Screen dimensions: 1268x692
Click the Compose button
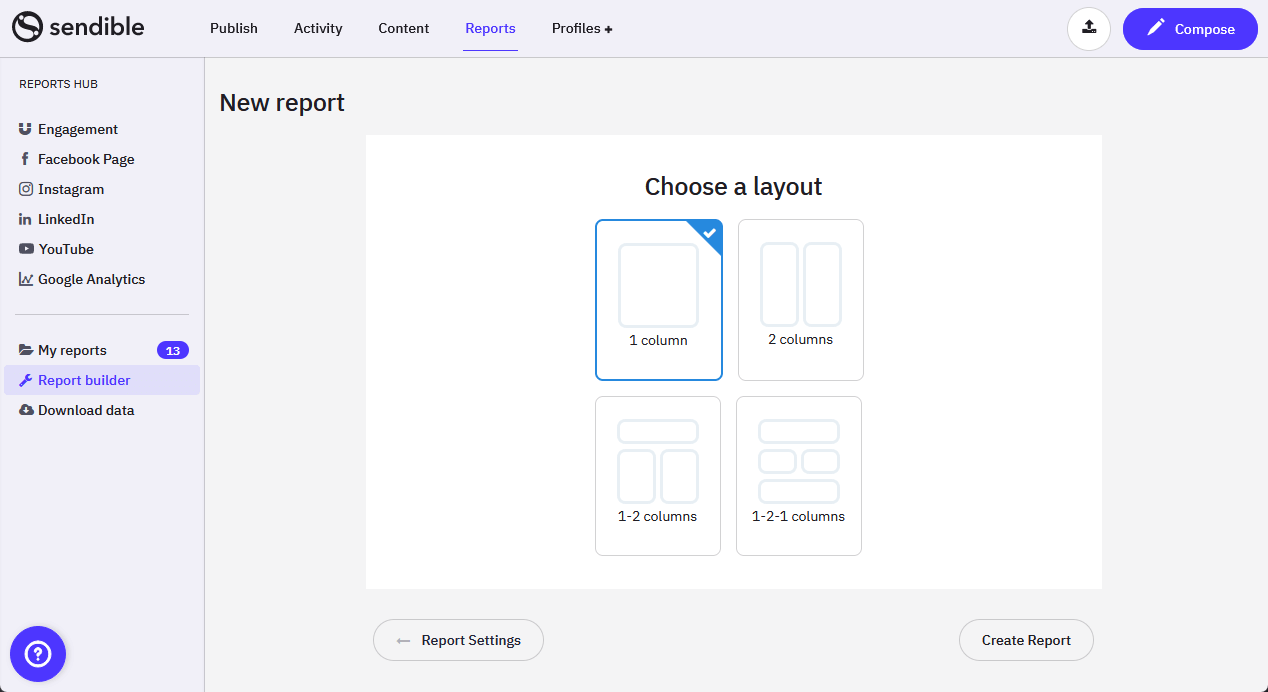tap(1190, 29)
